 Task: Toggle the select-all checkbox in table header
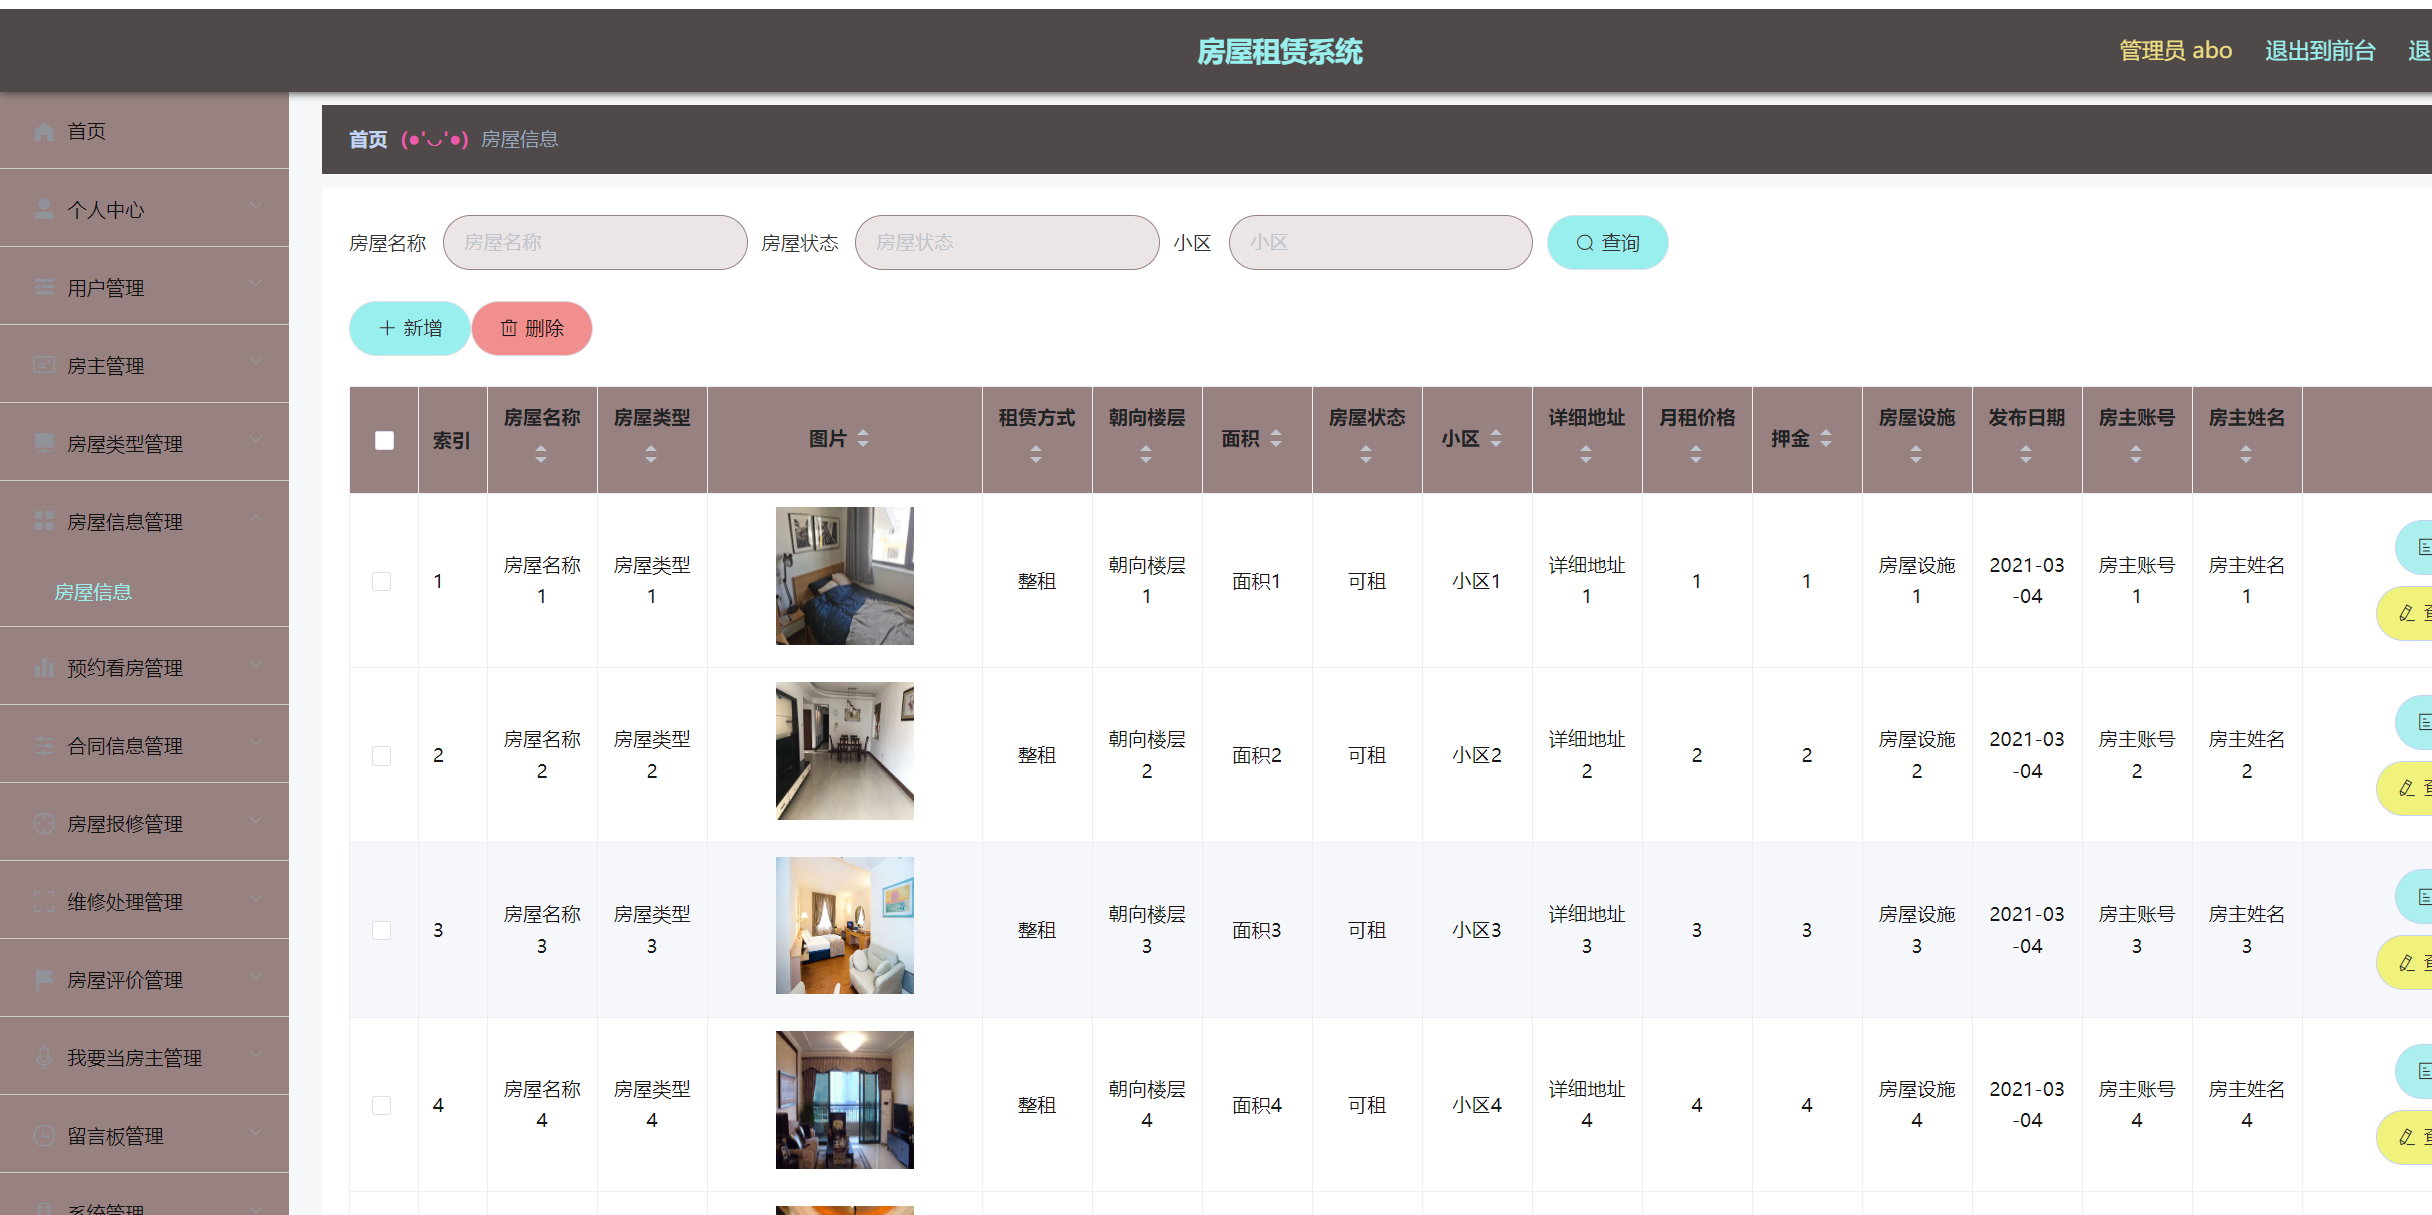pos(384,440)
